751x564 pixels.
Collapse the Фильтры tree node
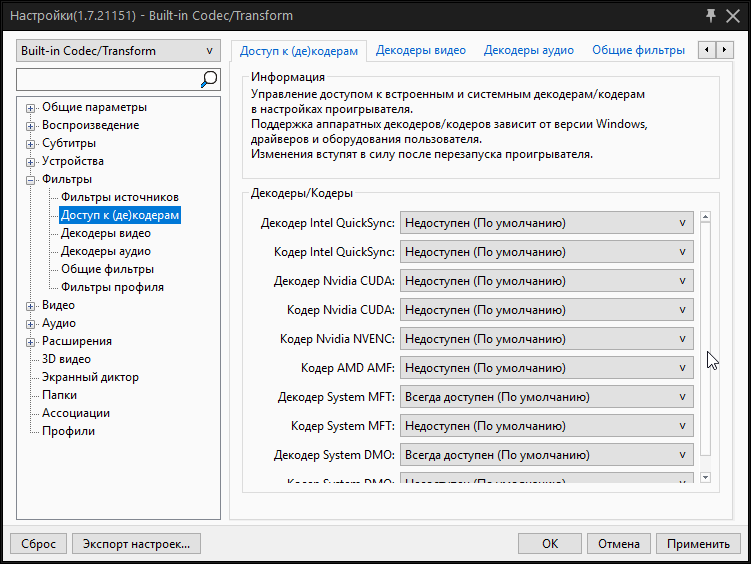[x=31, y=180]
